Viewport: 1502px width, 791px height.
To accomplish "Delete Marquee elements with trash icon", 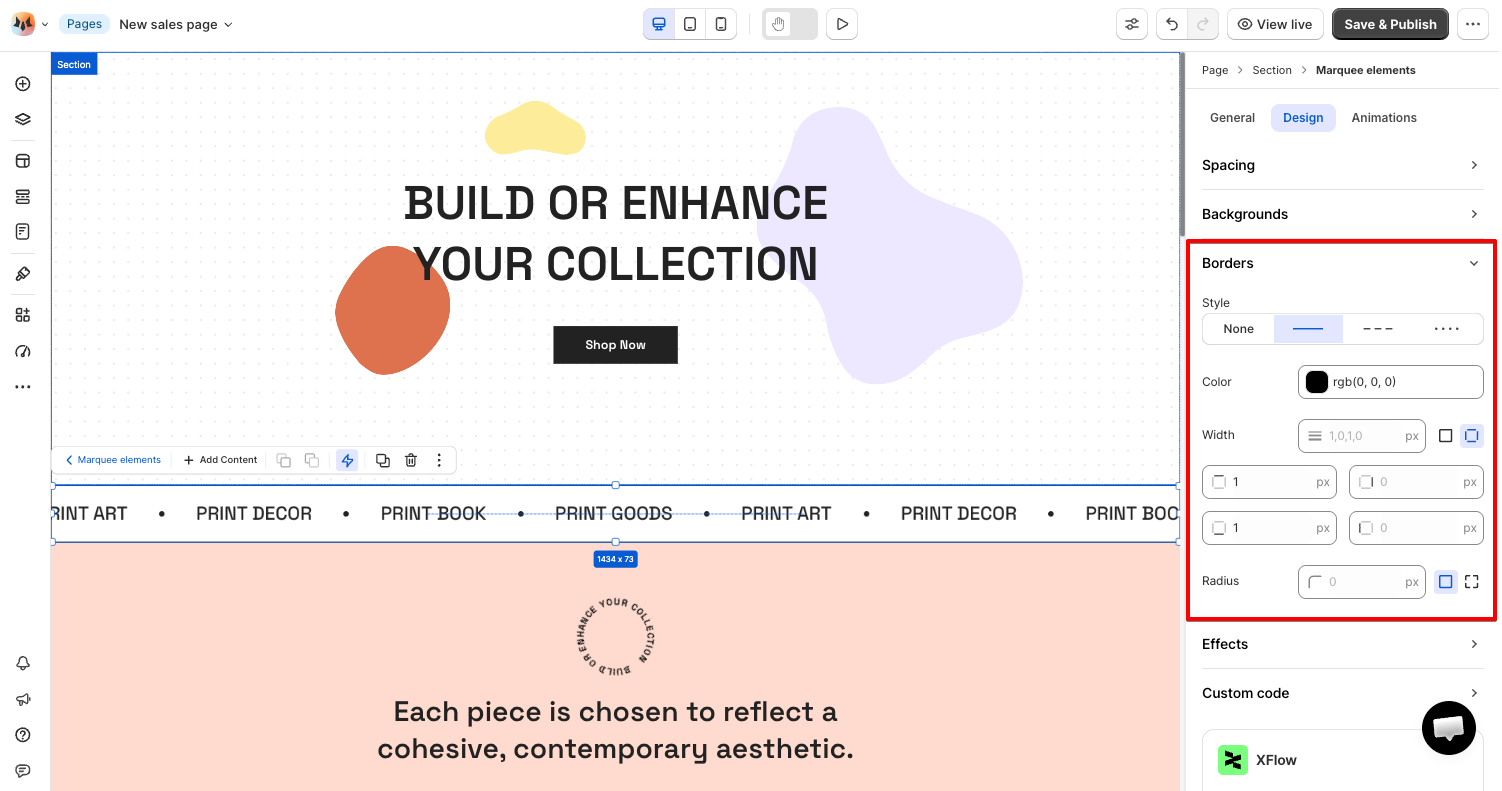I will 411,460.
